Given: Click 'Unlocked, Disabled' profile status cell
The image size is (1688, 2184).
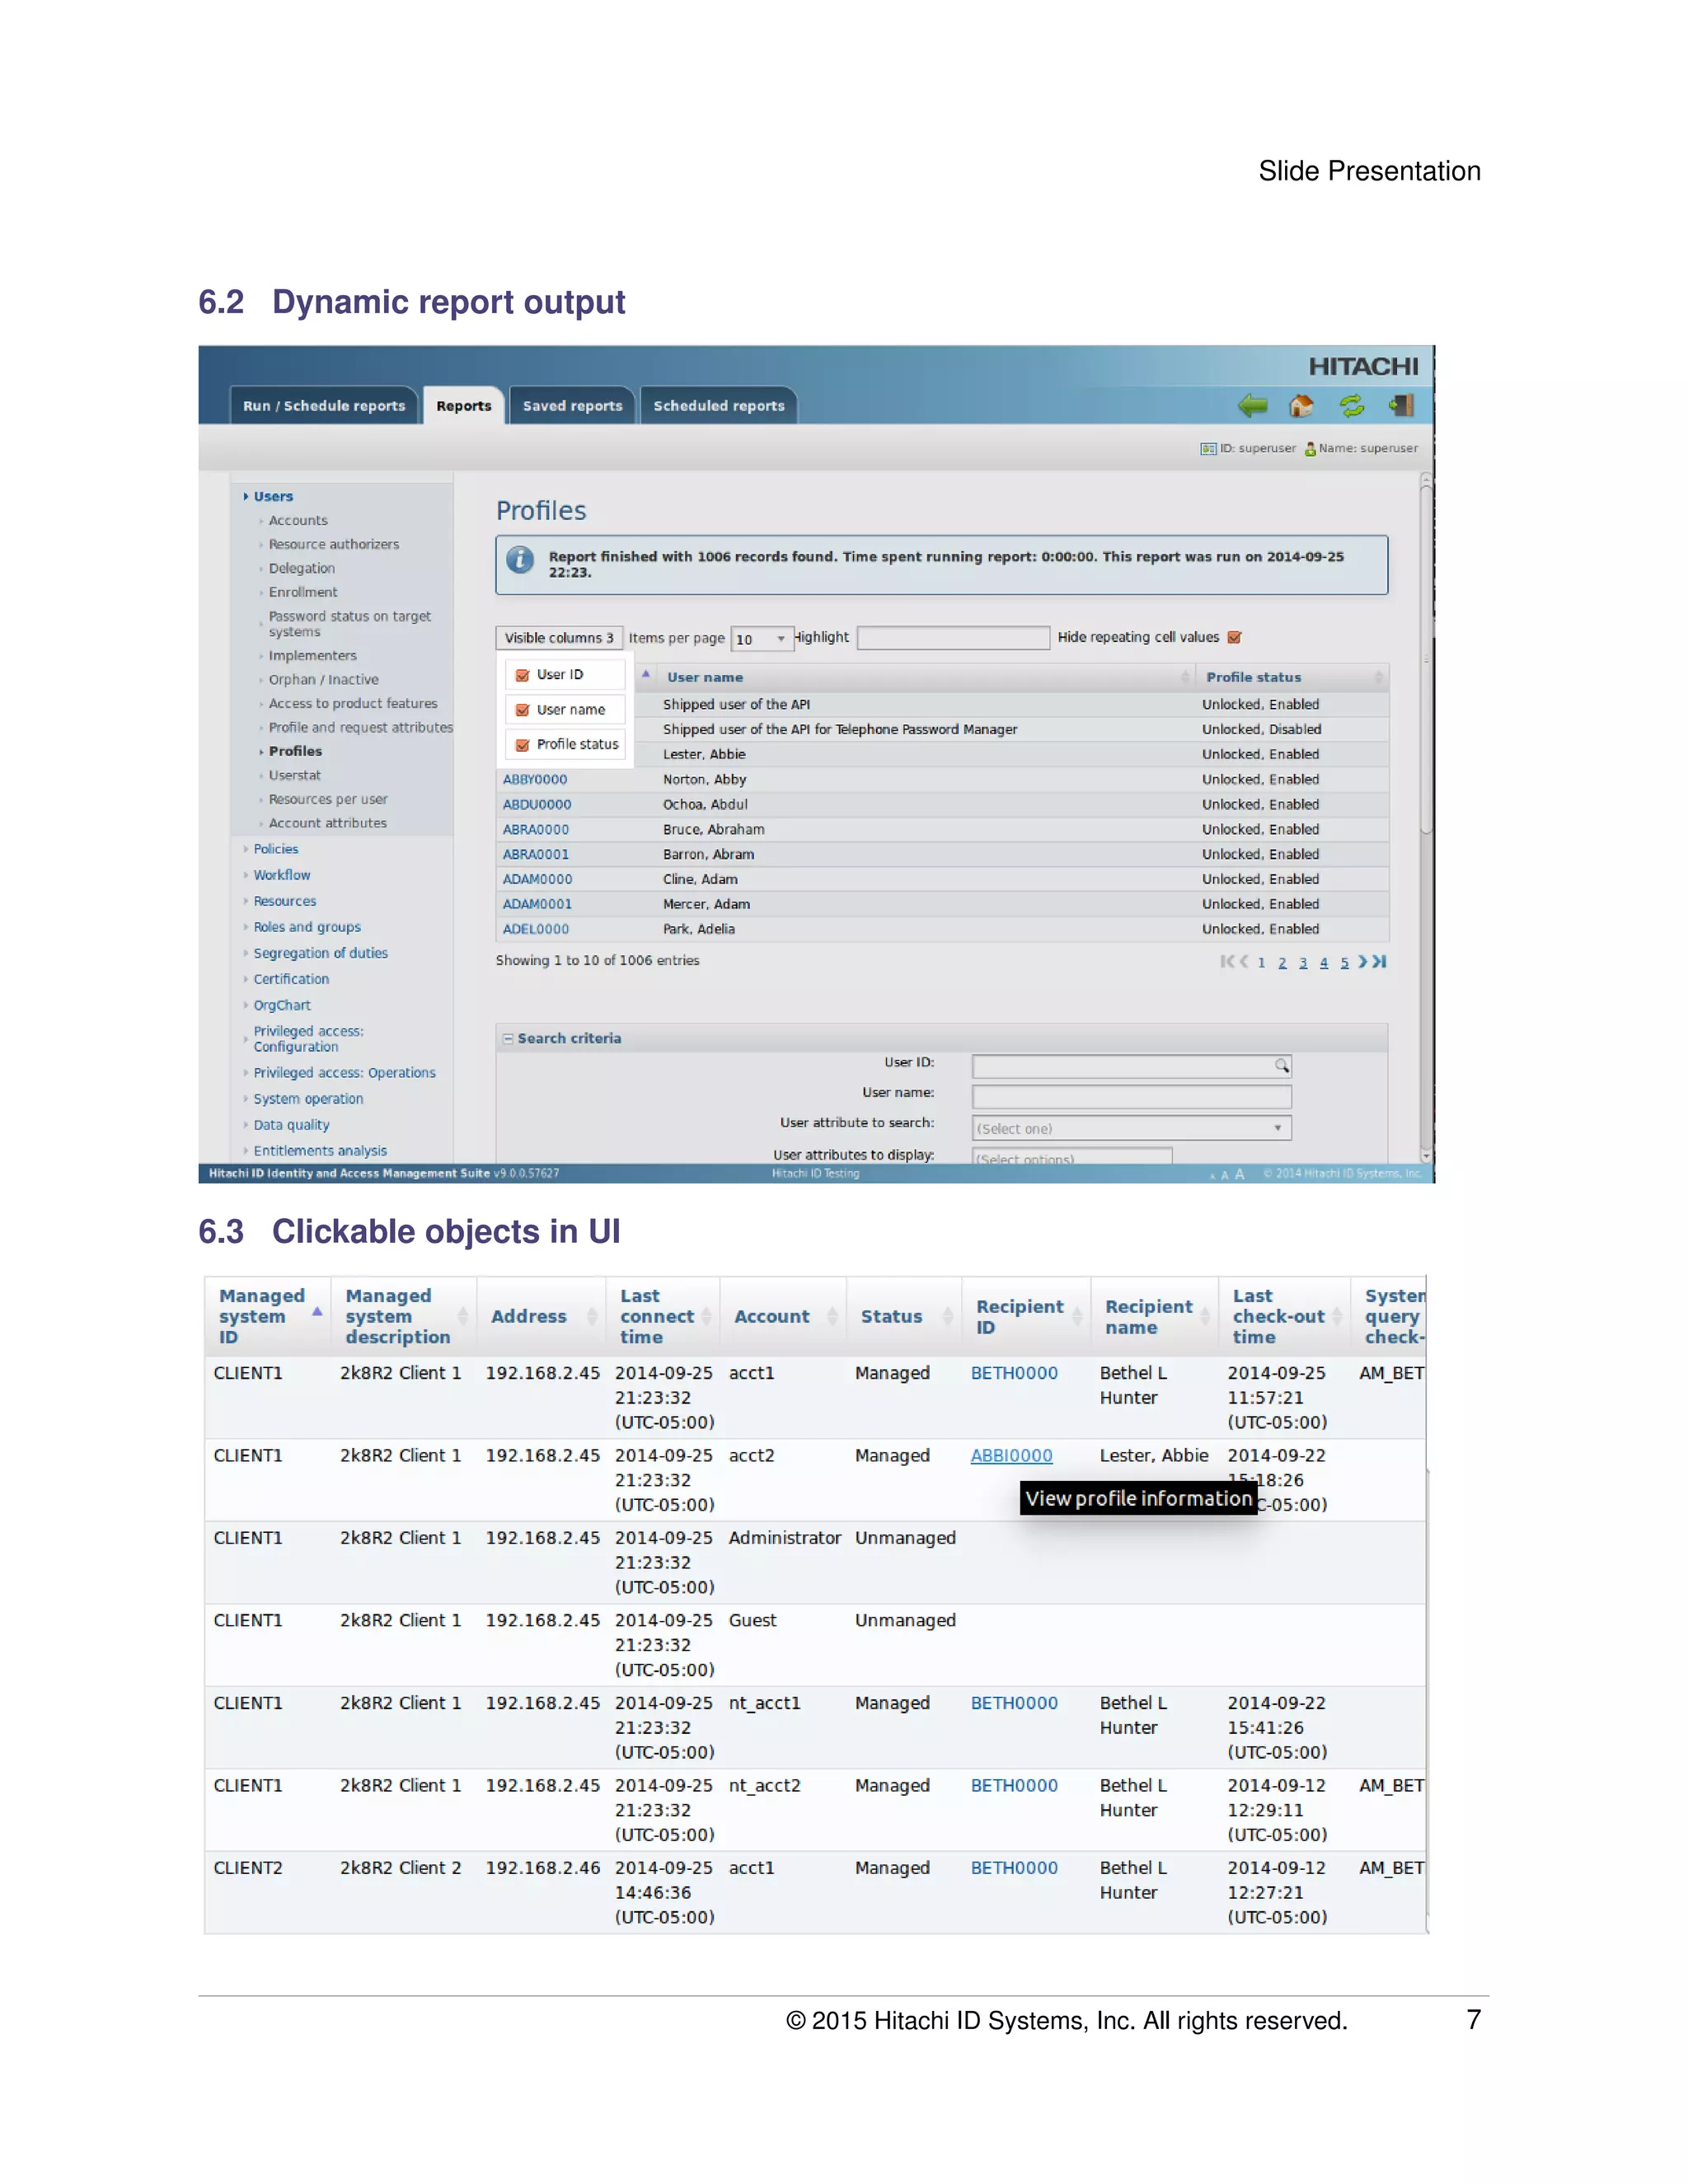Looking at the screenshot, I should [1261, 730].
